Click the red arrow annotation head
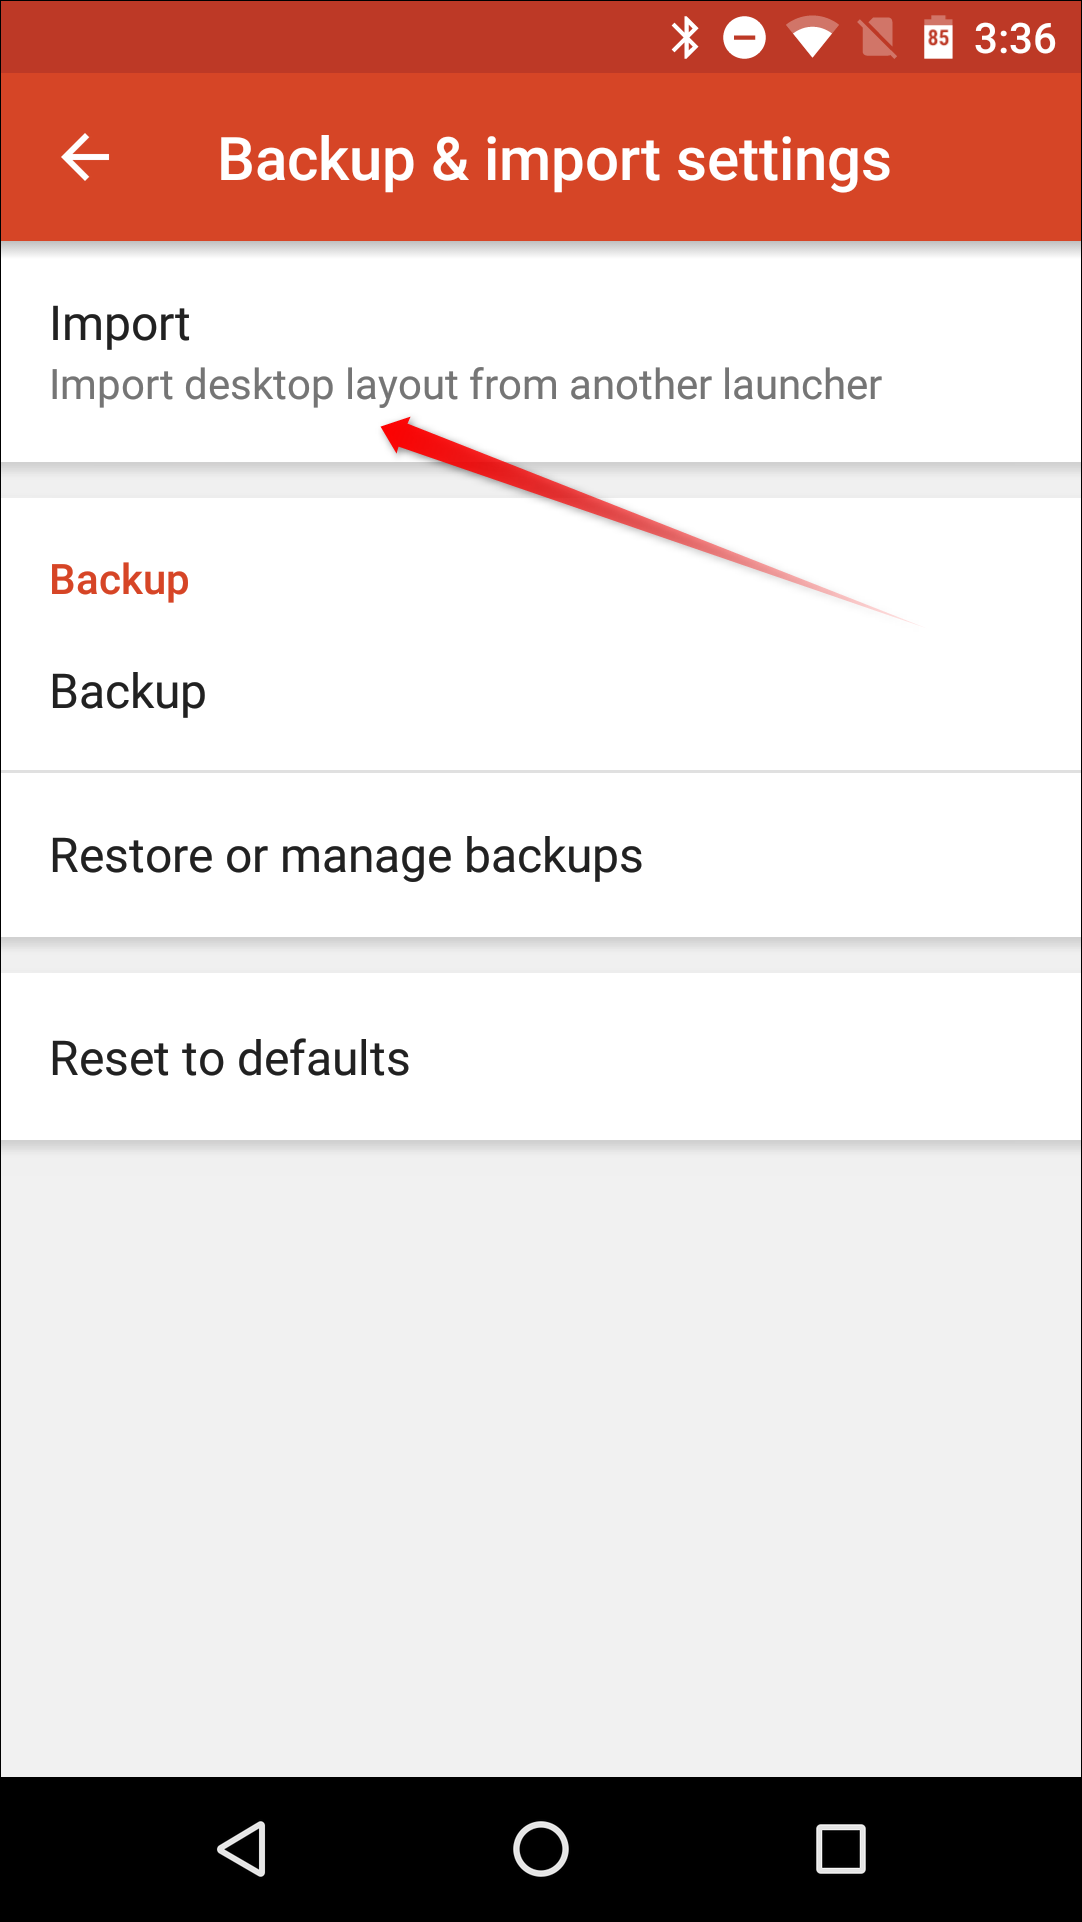The height and width of the screenshot is (1922, 1082). [398, 434]
